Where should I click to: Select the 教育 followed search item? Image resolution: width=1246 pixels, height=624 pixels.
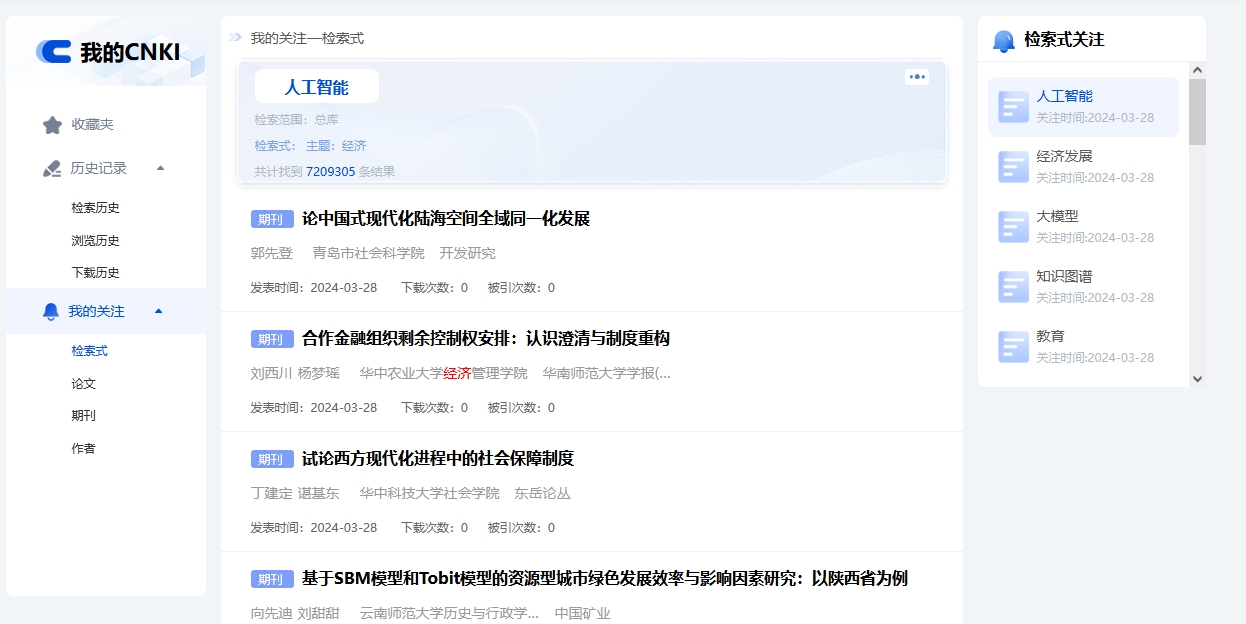1050,337
